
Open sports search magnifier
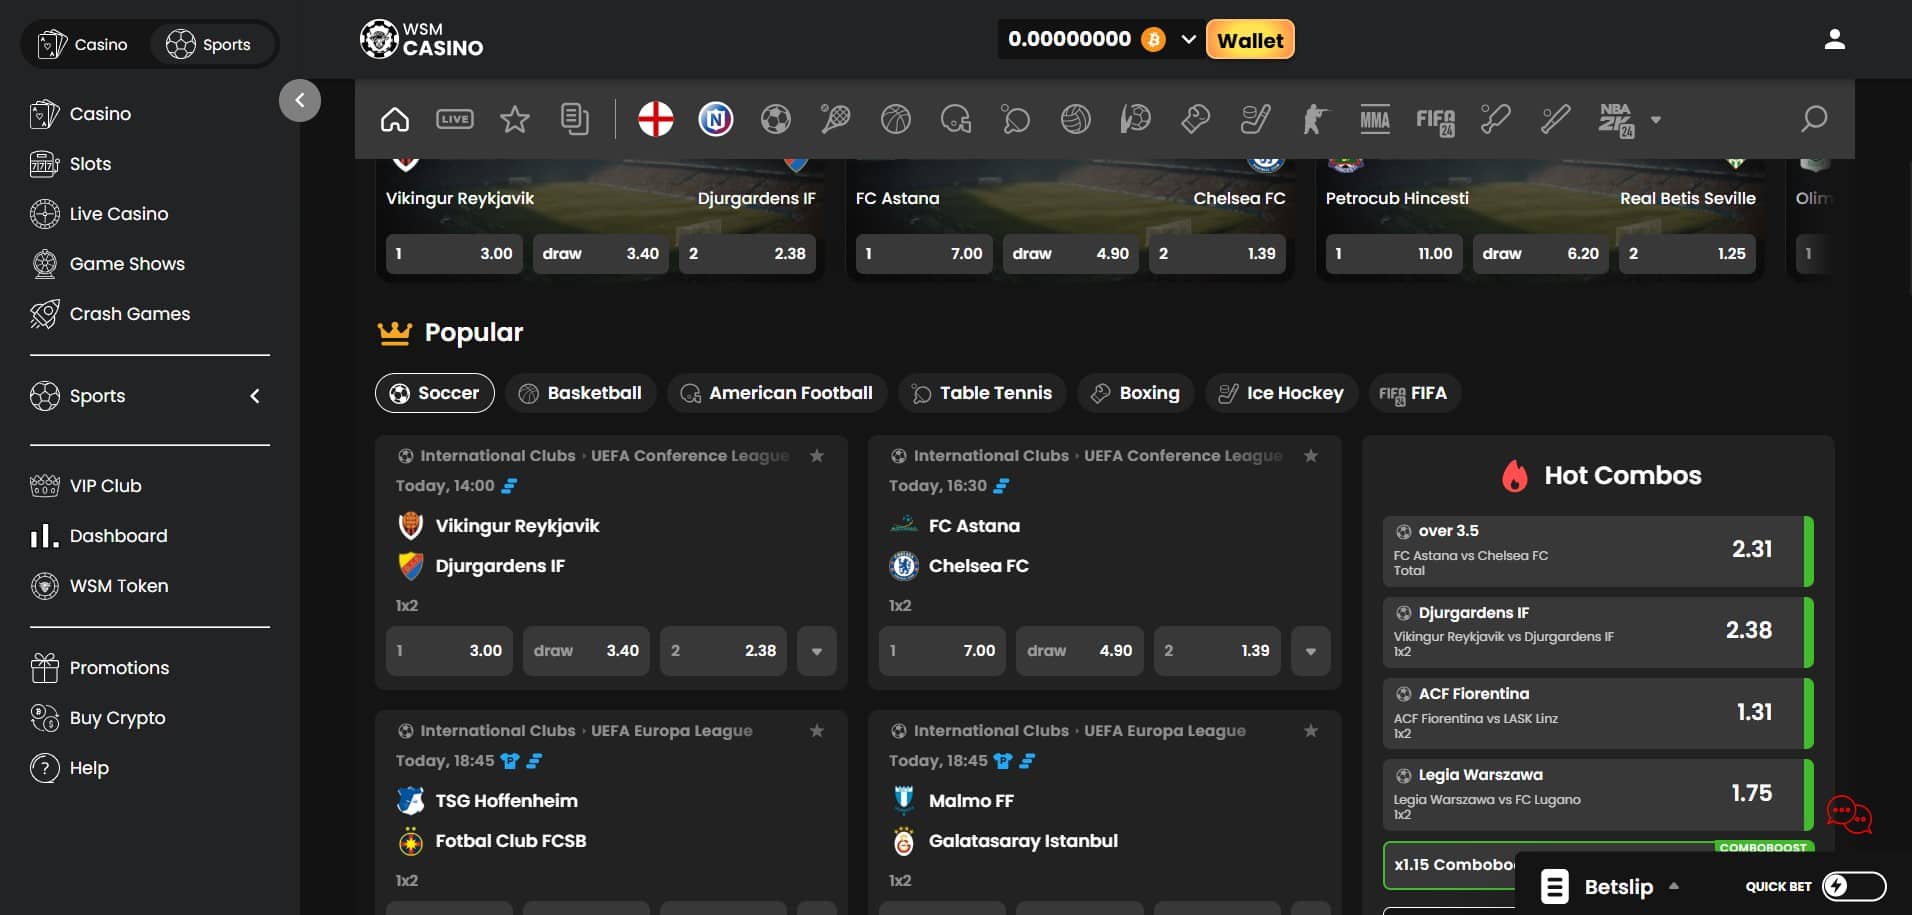click(1814, 119)
